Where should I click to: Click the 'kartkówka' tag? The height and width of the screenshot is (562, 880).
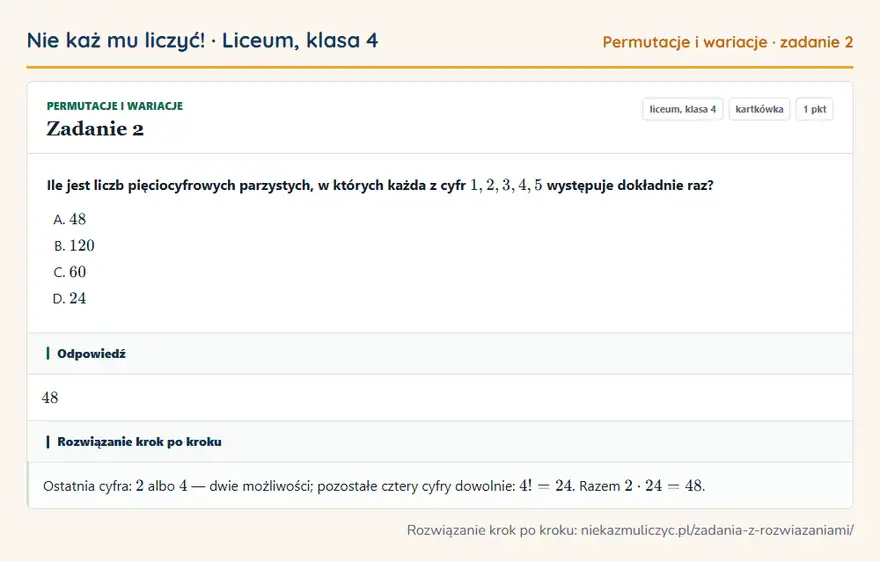[x=759, y=109]
